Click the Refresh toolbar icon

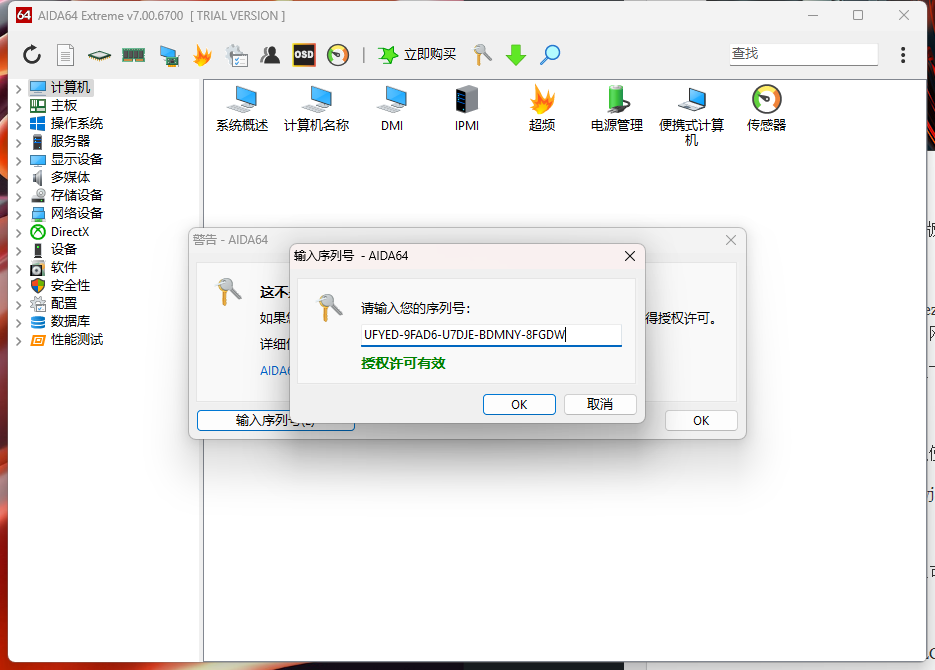point(32,55)
